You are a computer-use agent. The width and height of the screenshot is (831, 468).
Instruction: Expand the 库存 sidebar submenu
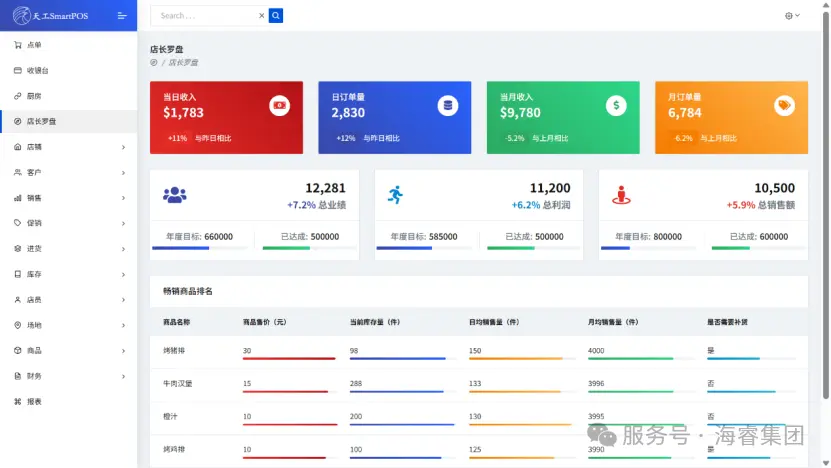[68, 274]
